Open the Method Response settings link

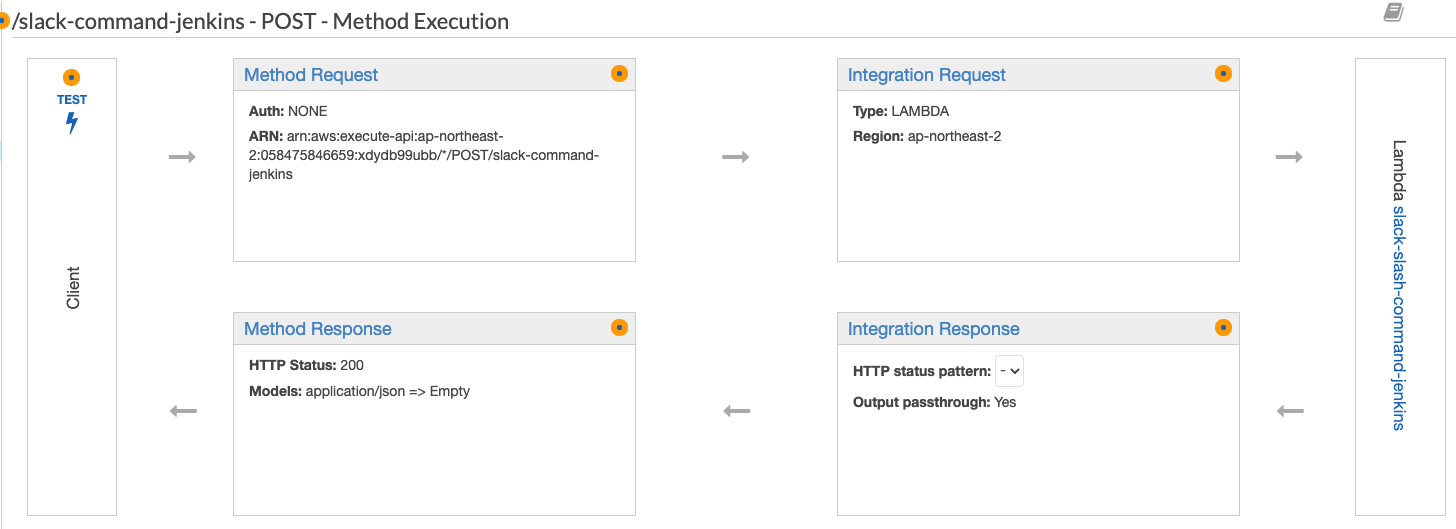pos(317,329)
